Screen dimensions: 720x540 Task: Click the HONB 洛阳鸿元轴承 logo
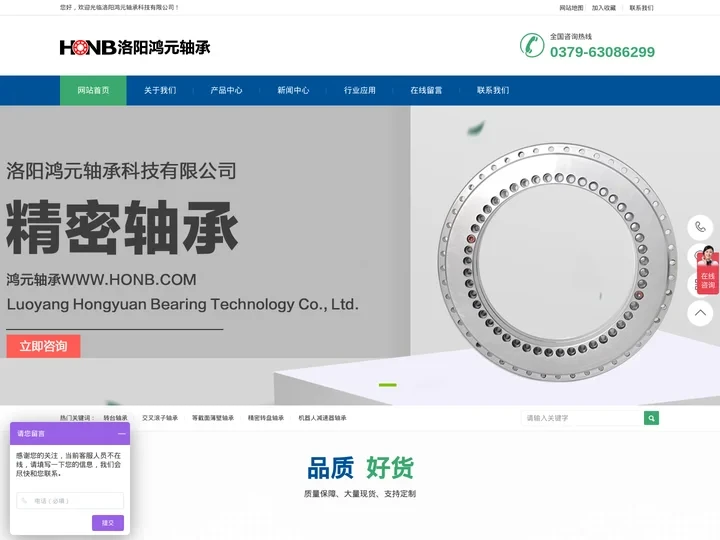pos(135,47)
